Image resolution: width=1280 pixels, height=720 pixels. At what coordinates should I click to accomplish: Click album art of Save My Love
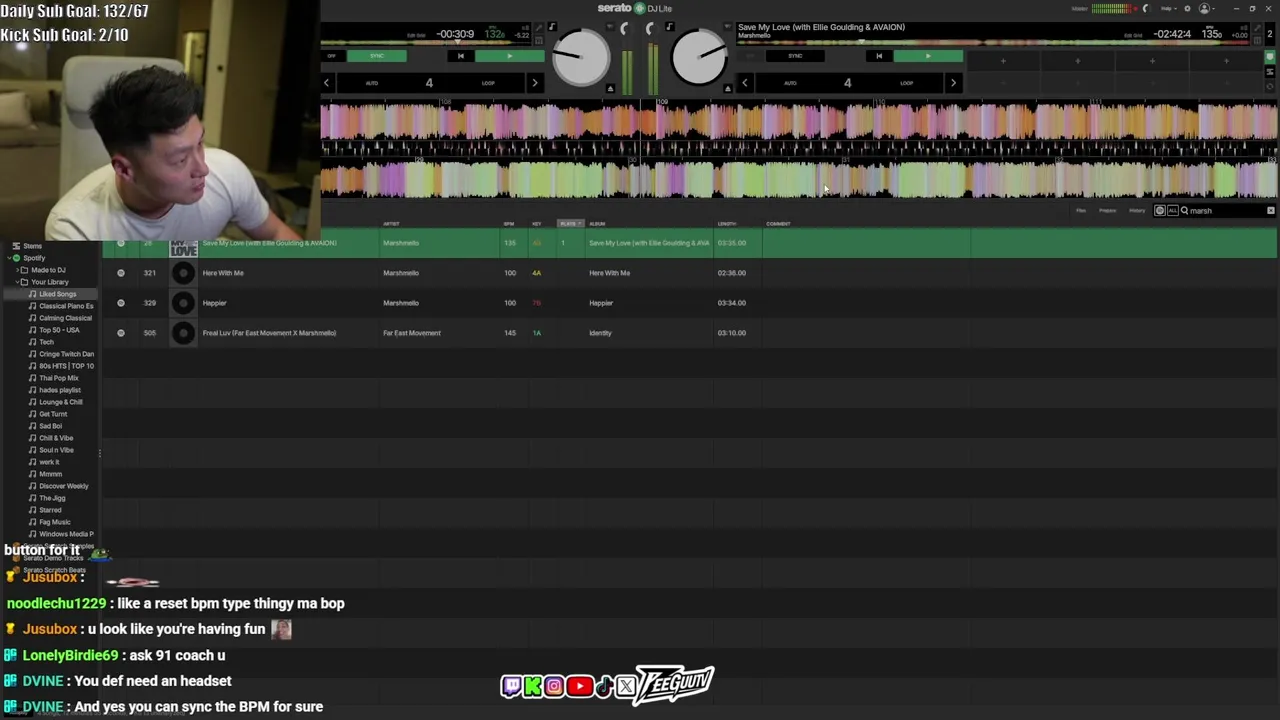click(x=183, y=247)
